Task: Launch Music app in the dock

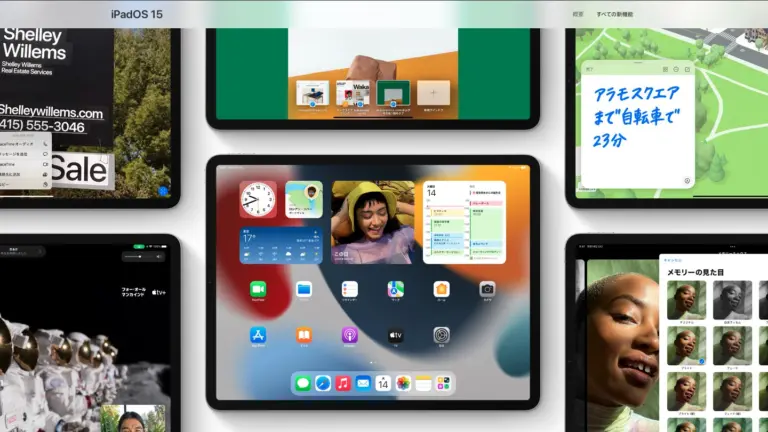Action: point(343,383)
